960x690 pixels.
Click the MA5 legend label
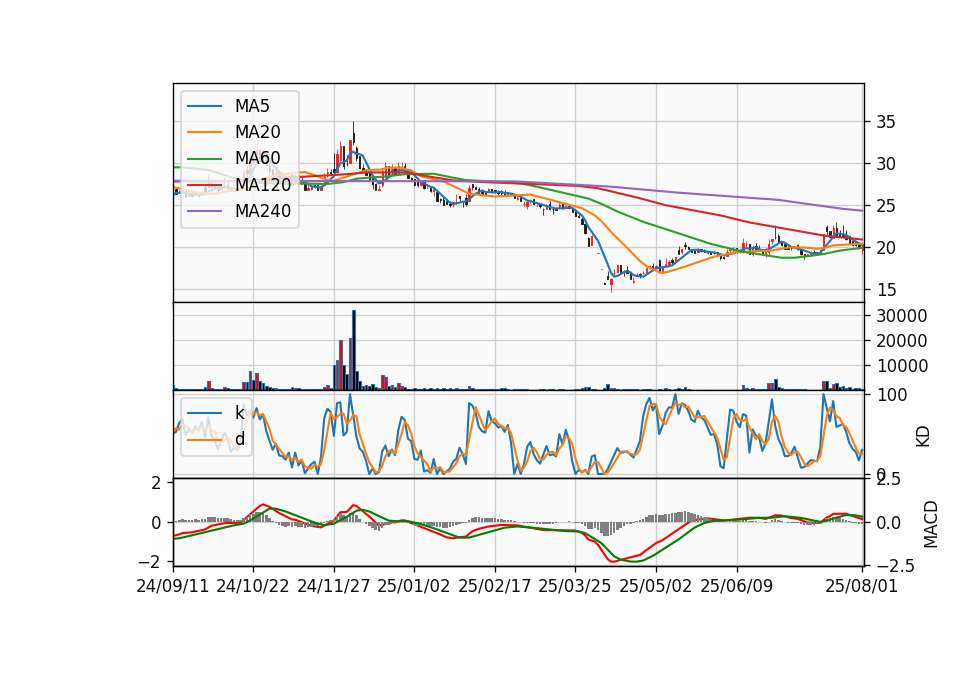coord(252,106)
